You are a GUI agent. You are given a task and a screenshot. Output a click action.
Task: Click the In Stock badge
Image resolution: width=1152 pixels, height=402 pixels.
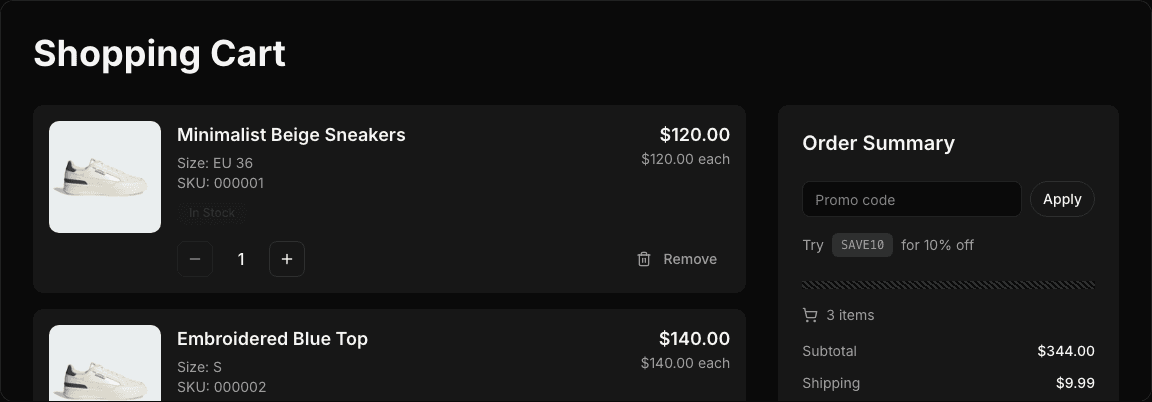click(212, 212)
